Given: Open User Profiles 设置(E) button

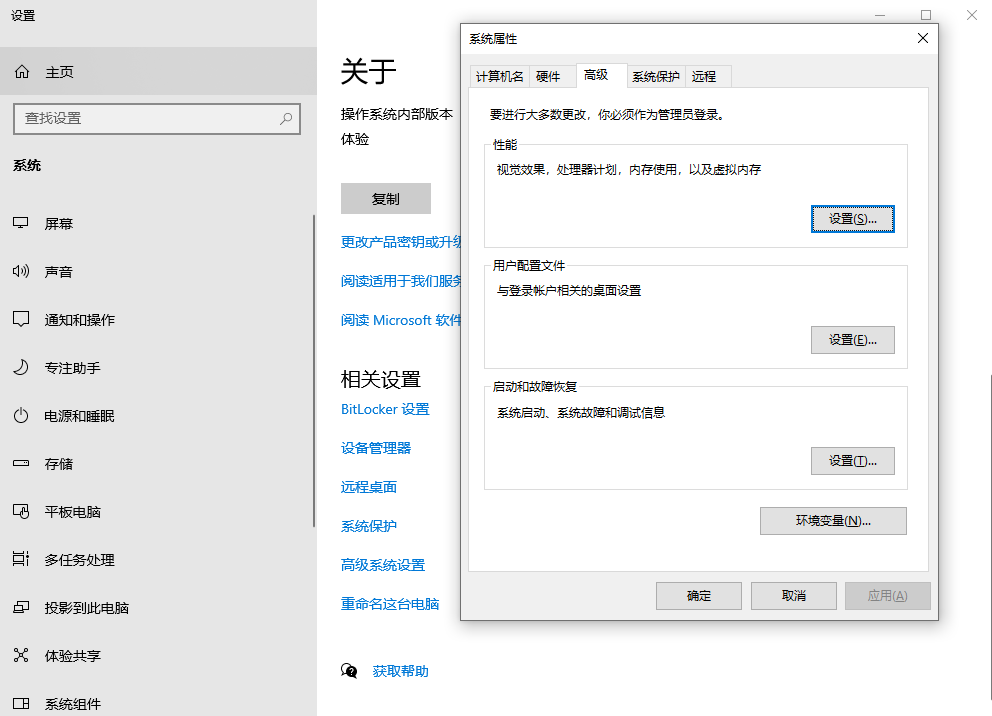Looking at the screenshot, I should pyautogui.click(x=852, y=340).
